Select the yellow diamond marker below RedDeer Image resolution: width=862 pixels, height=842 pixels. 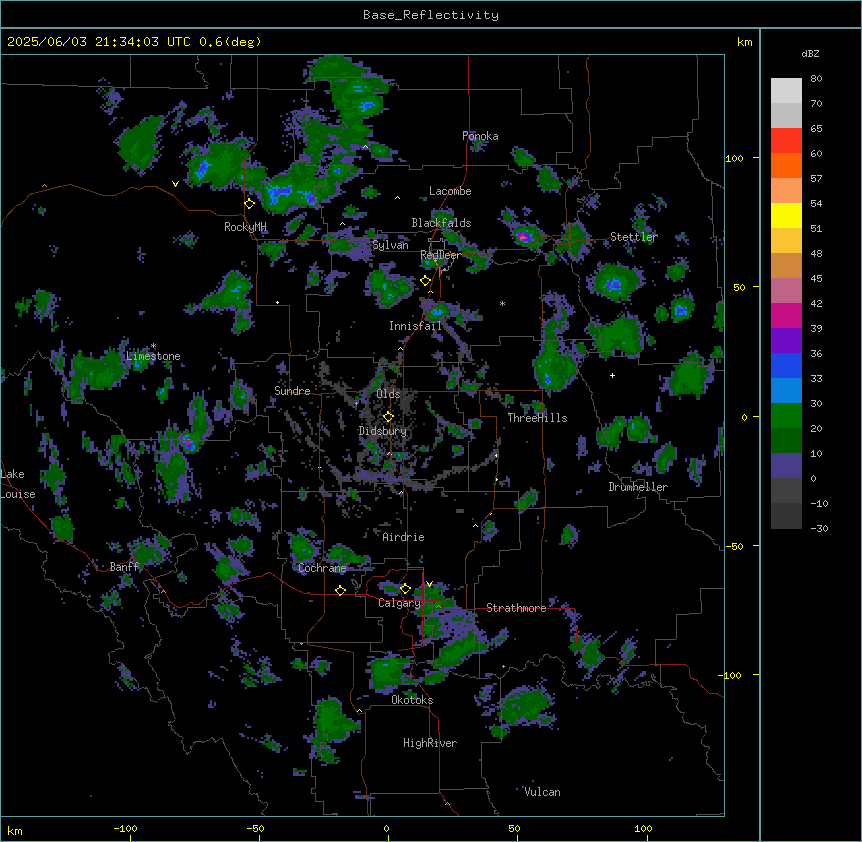(x=425, y=281)
